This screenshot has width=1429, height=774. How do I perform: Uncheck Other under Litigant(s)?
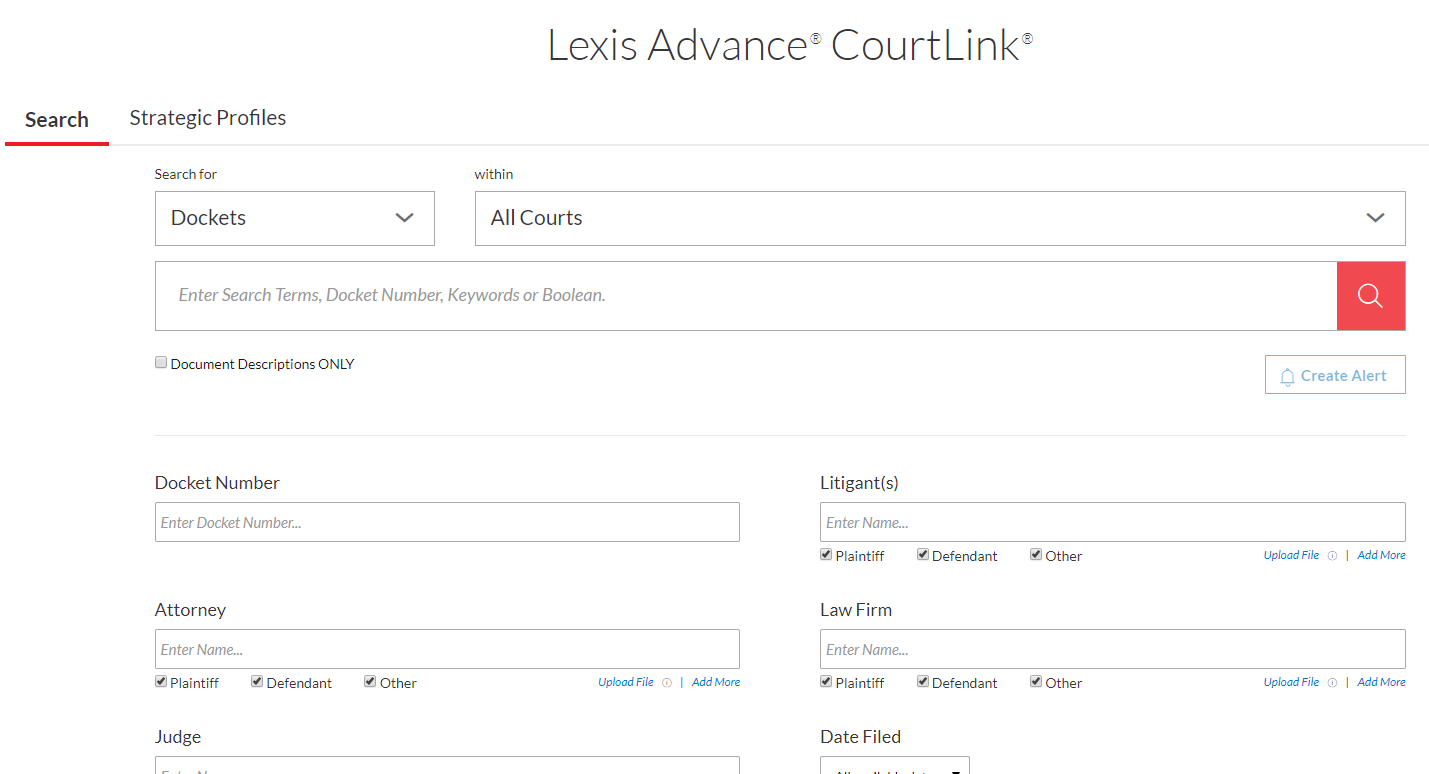pos(1036,554)
